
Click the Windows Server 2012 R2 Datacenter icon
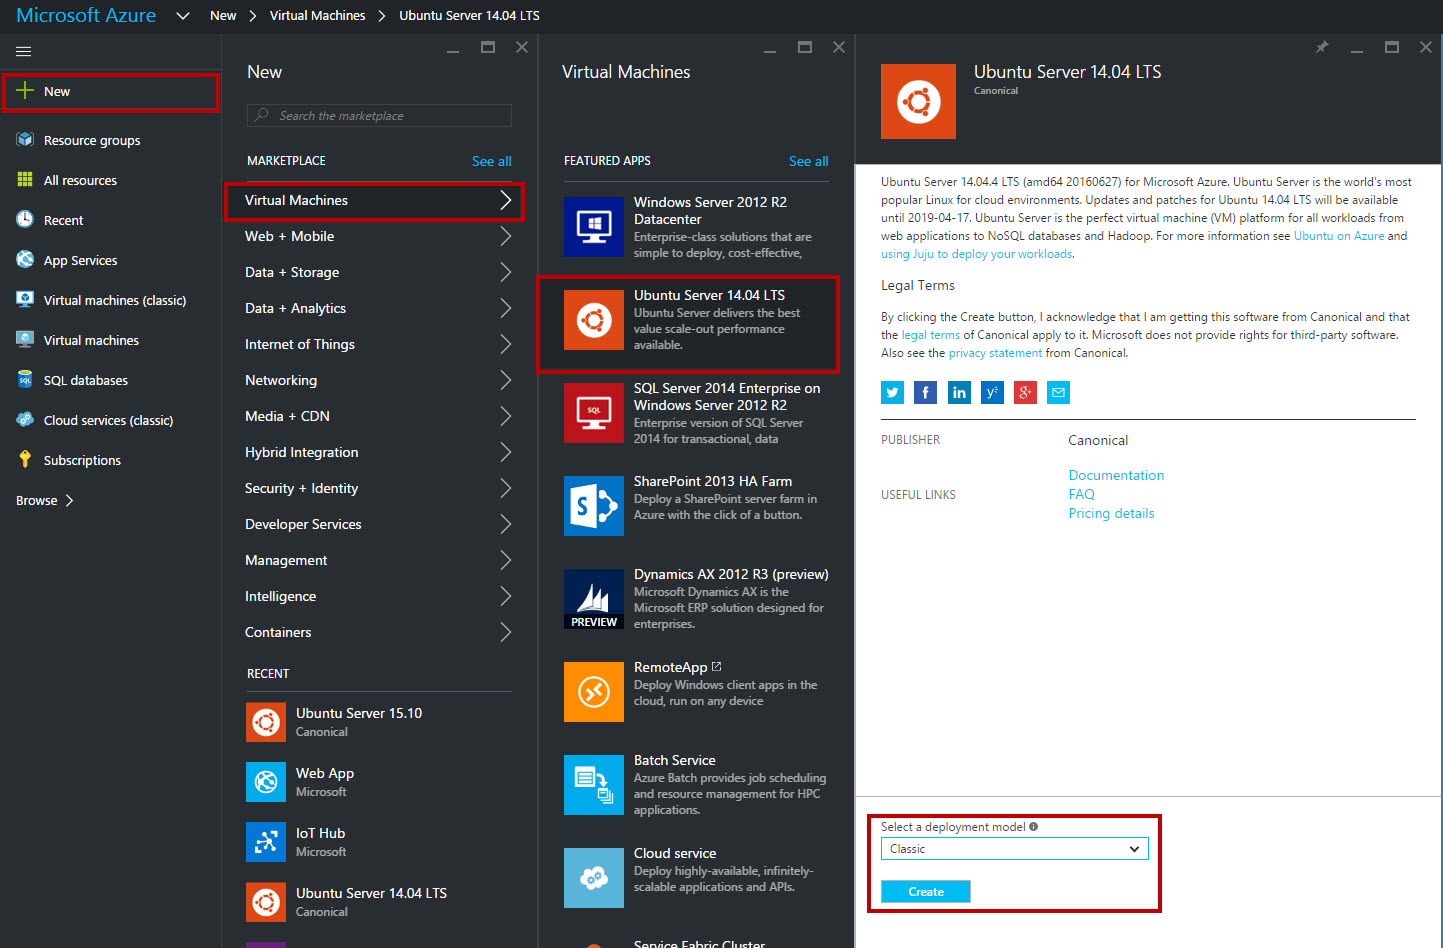(x=594, y=227)
